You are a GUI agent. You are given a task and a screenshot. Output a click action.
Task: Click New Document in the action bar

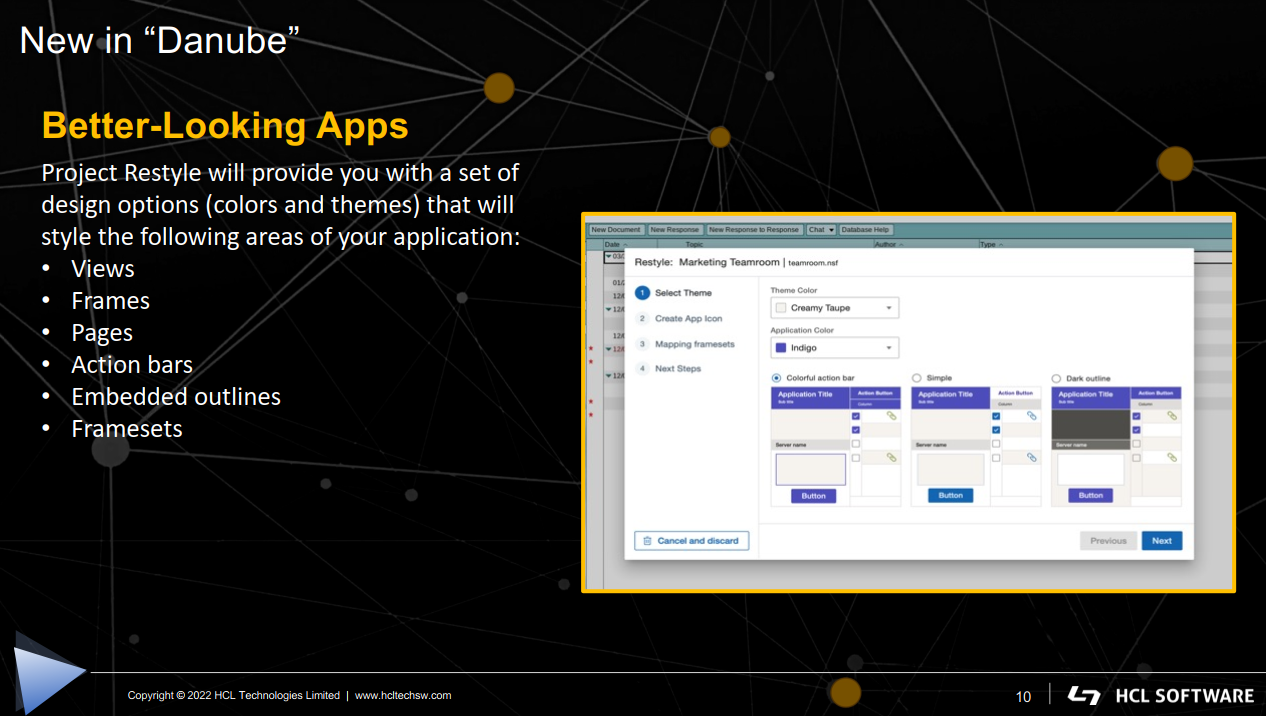(616, 230)
